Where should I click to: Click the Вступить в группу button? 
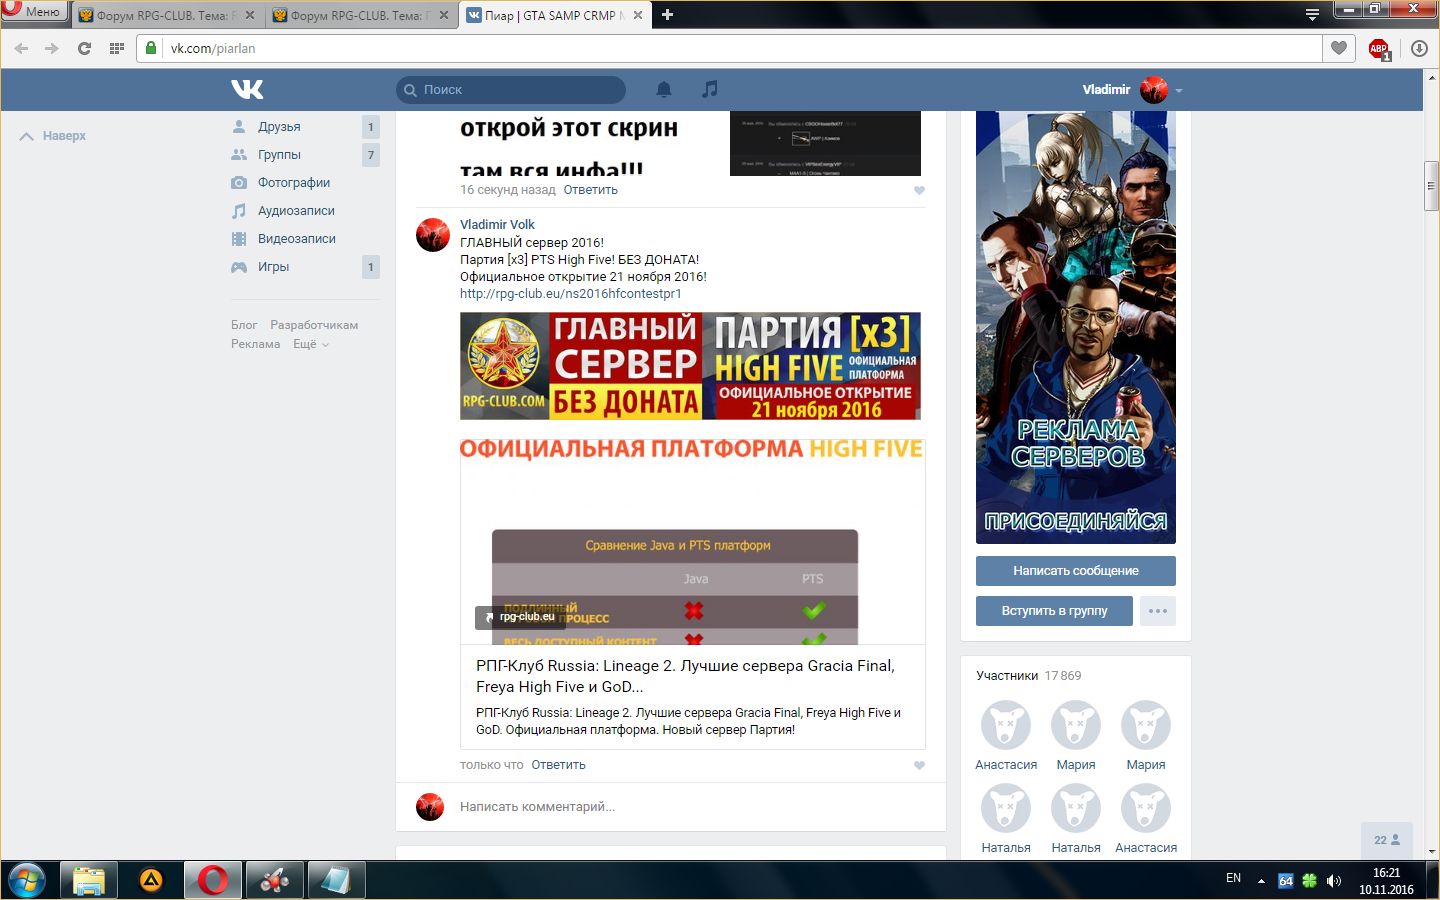1054,611
